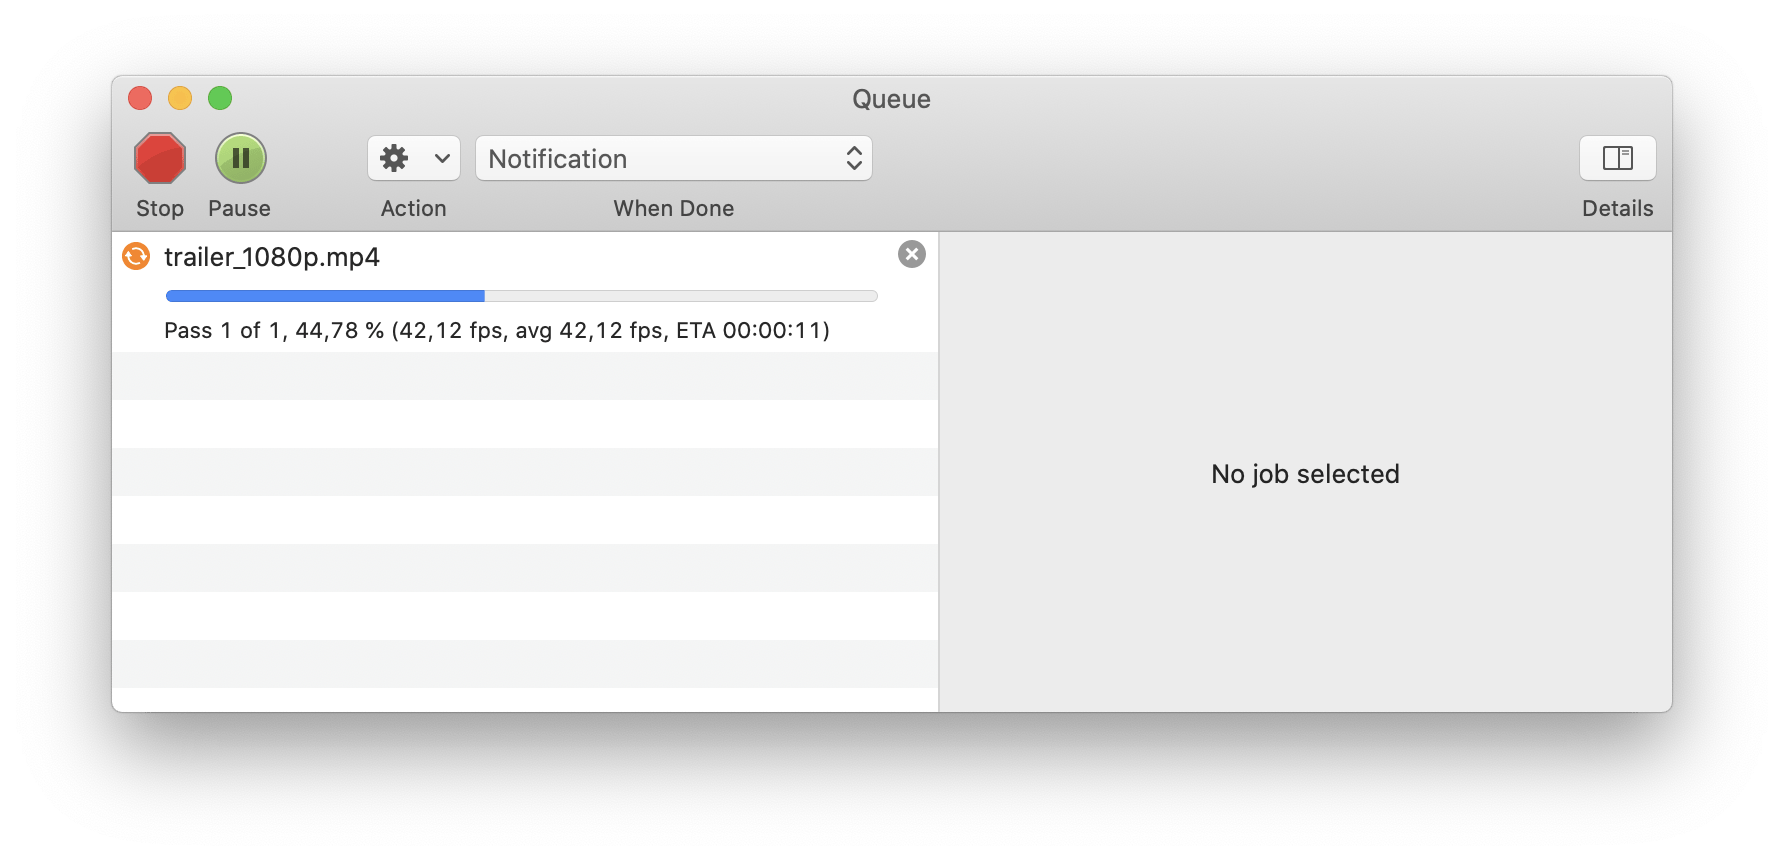Screen dimensions: 1784x860
Task: Open the Notification pop-up menu
Action: click(673, 159)
